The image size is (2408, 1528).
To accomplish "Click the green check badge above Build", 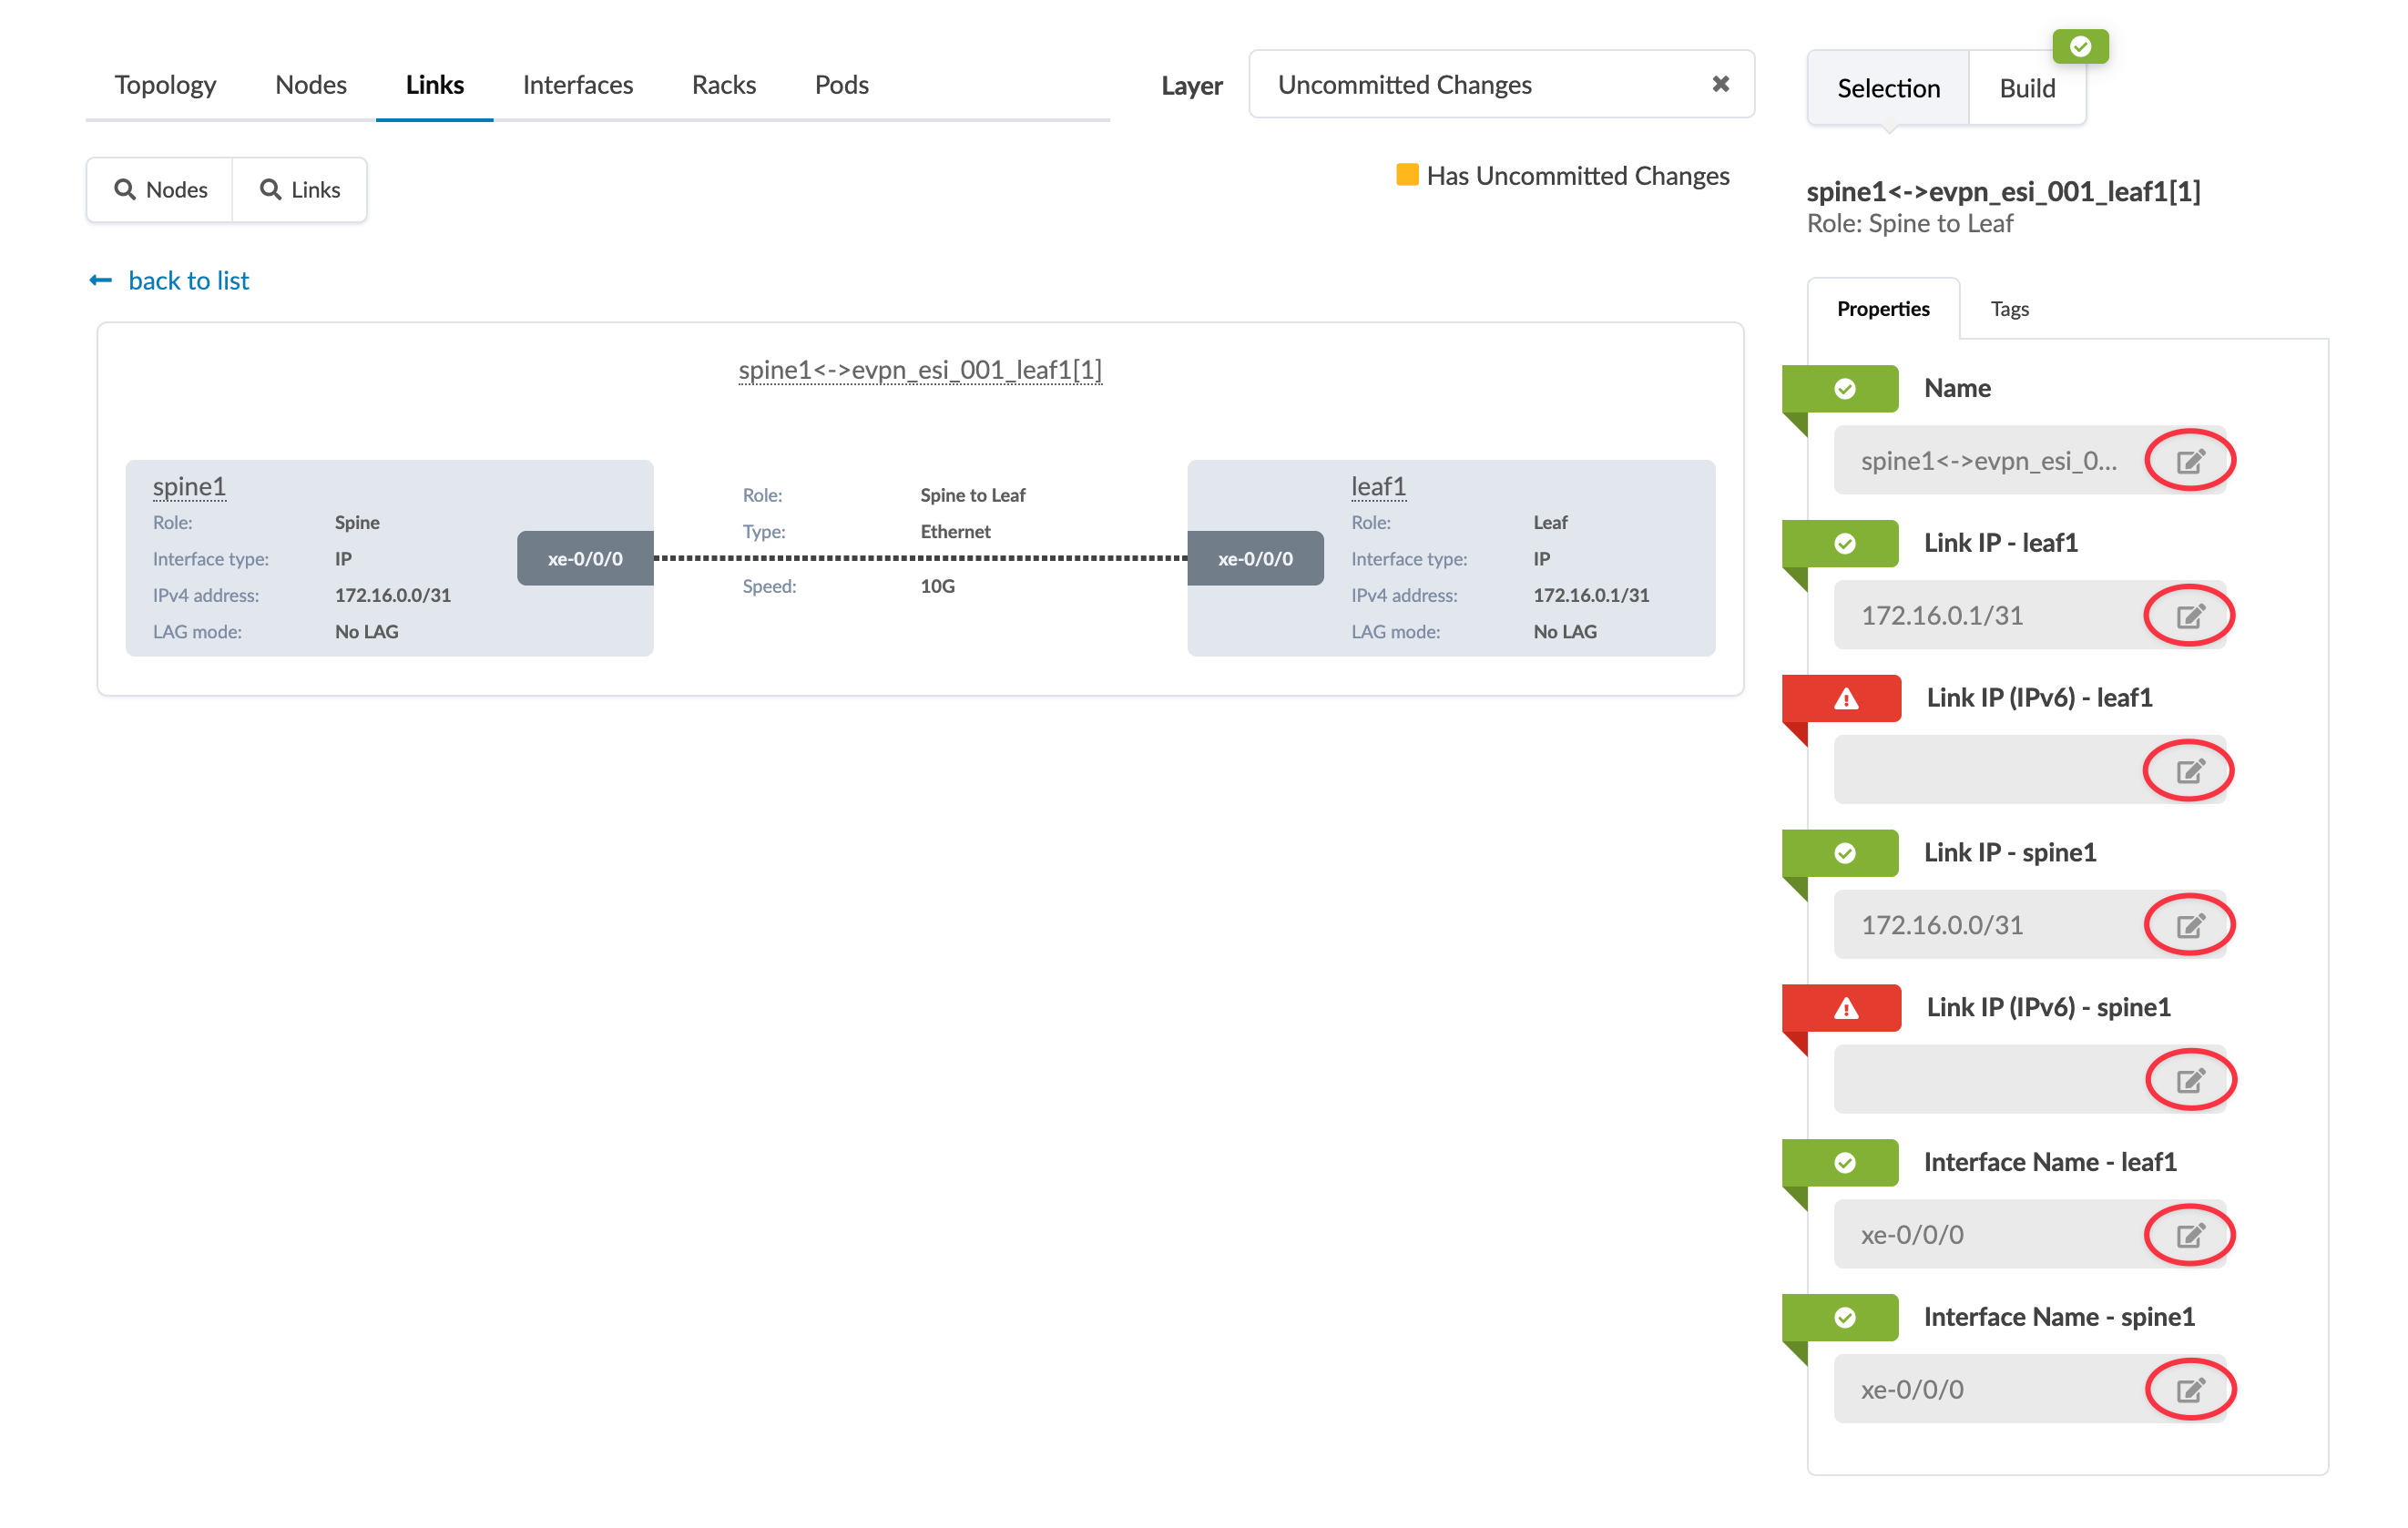I will click(x=2080, y=47).
